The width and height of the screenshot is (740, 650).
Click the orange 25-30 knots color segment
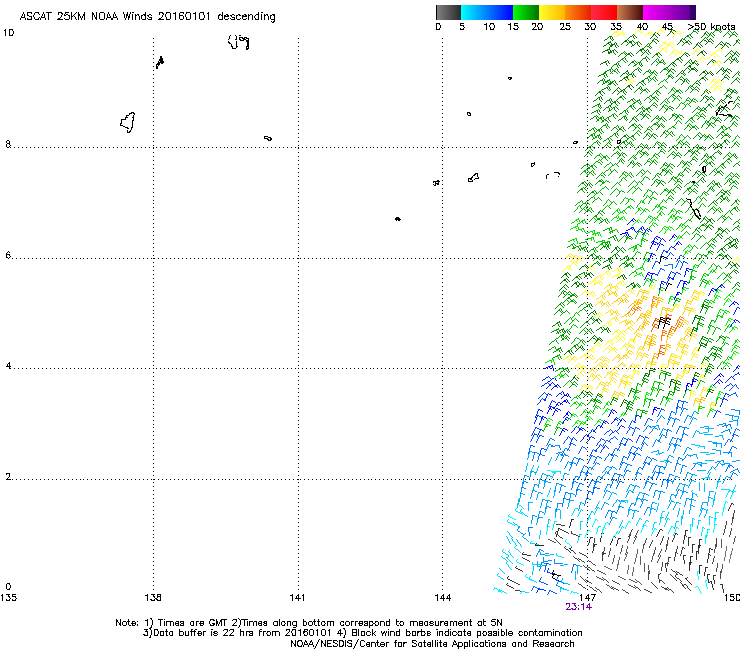click(578, 12)
